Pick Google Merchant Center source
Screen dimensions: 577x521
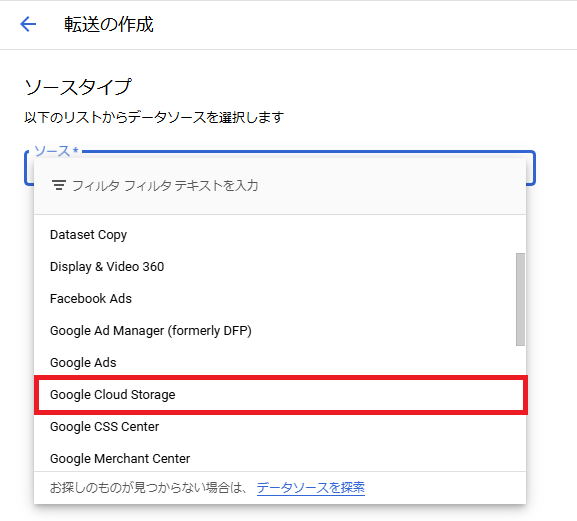(280, 459)
